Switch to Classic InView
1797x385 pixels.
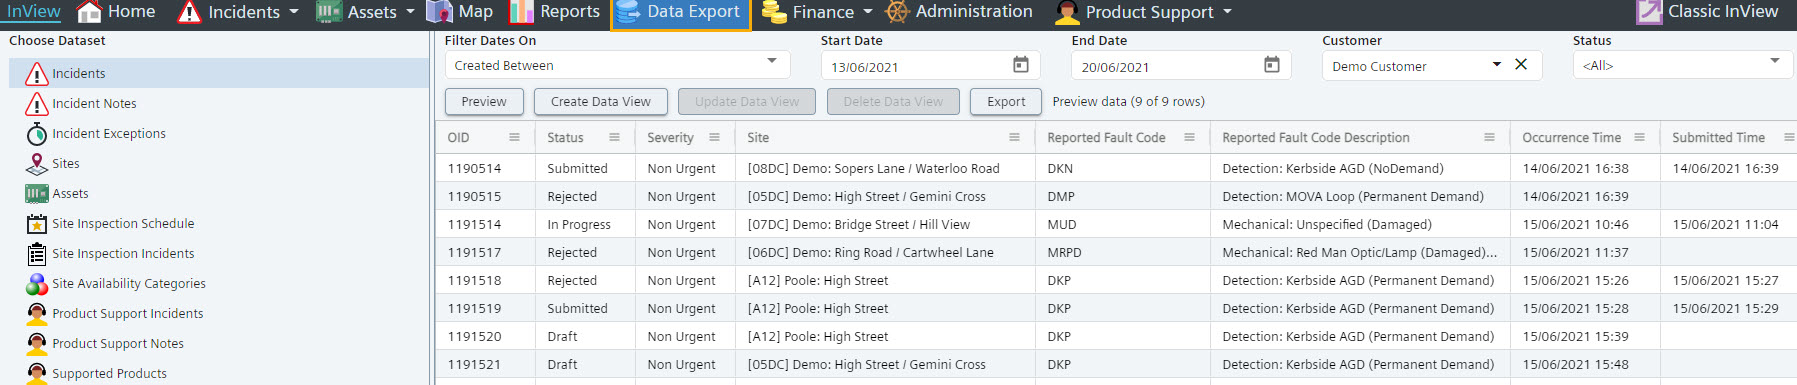coord(1708,12)
